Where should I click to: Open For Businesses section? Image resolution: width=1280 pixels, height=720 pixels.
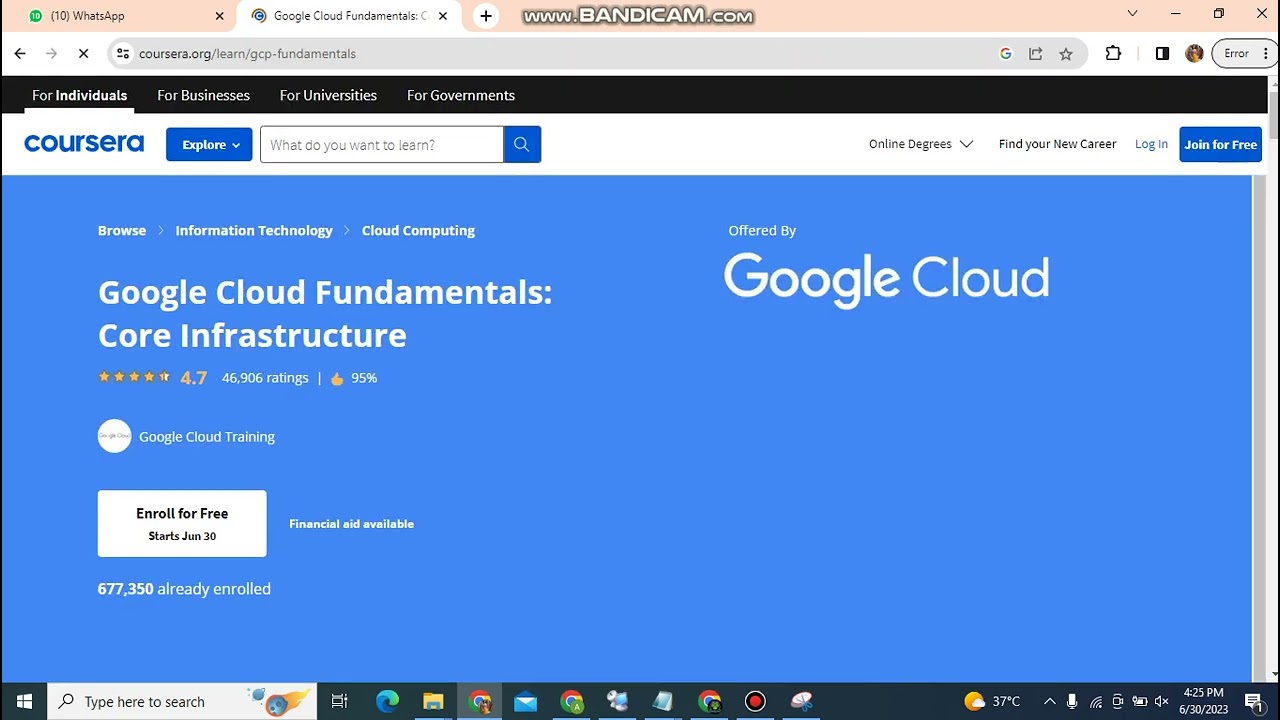tap(203, 95)
